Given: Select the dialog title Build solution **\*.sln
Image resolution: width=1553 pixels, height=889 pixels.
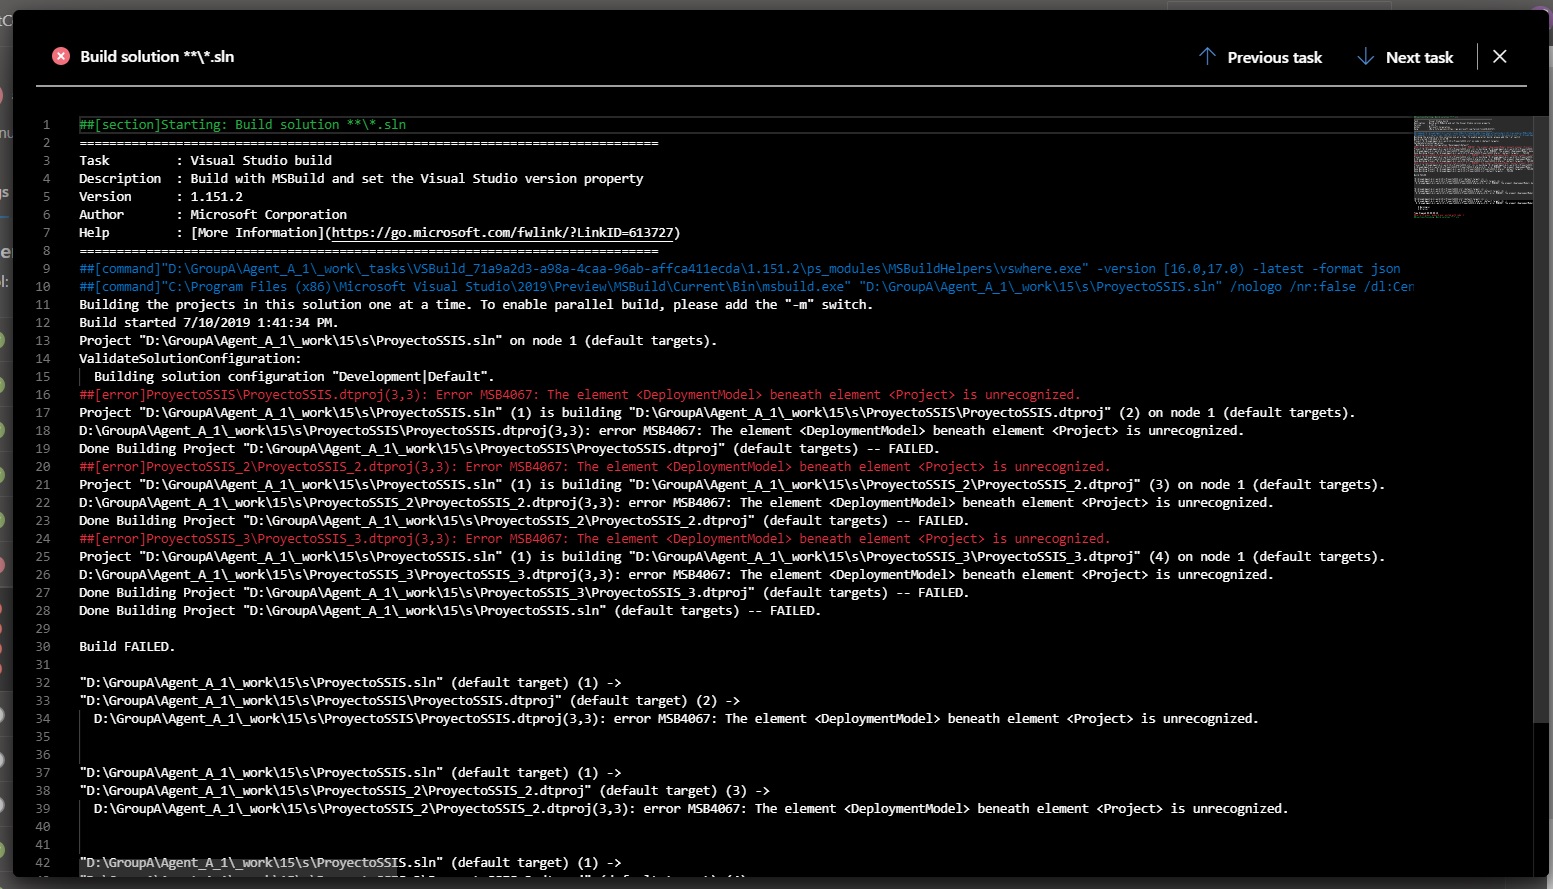Looking at the screenshot, I should point(156,56).
